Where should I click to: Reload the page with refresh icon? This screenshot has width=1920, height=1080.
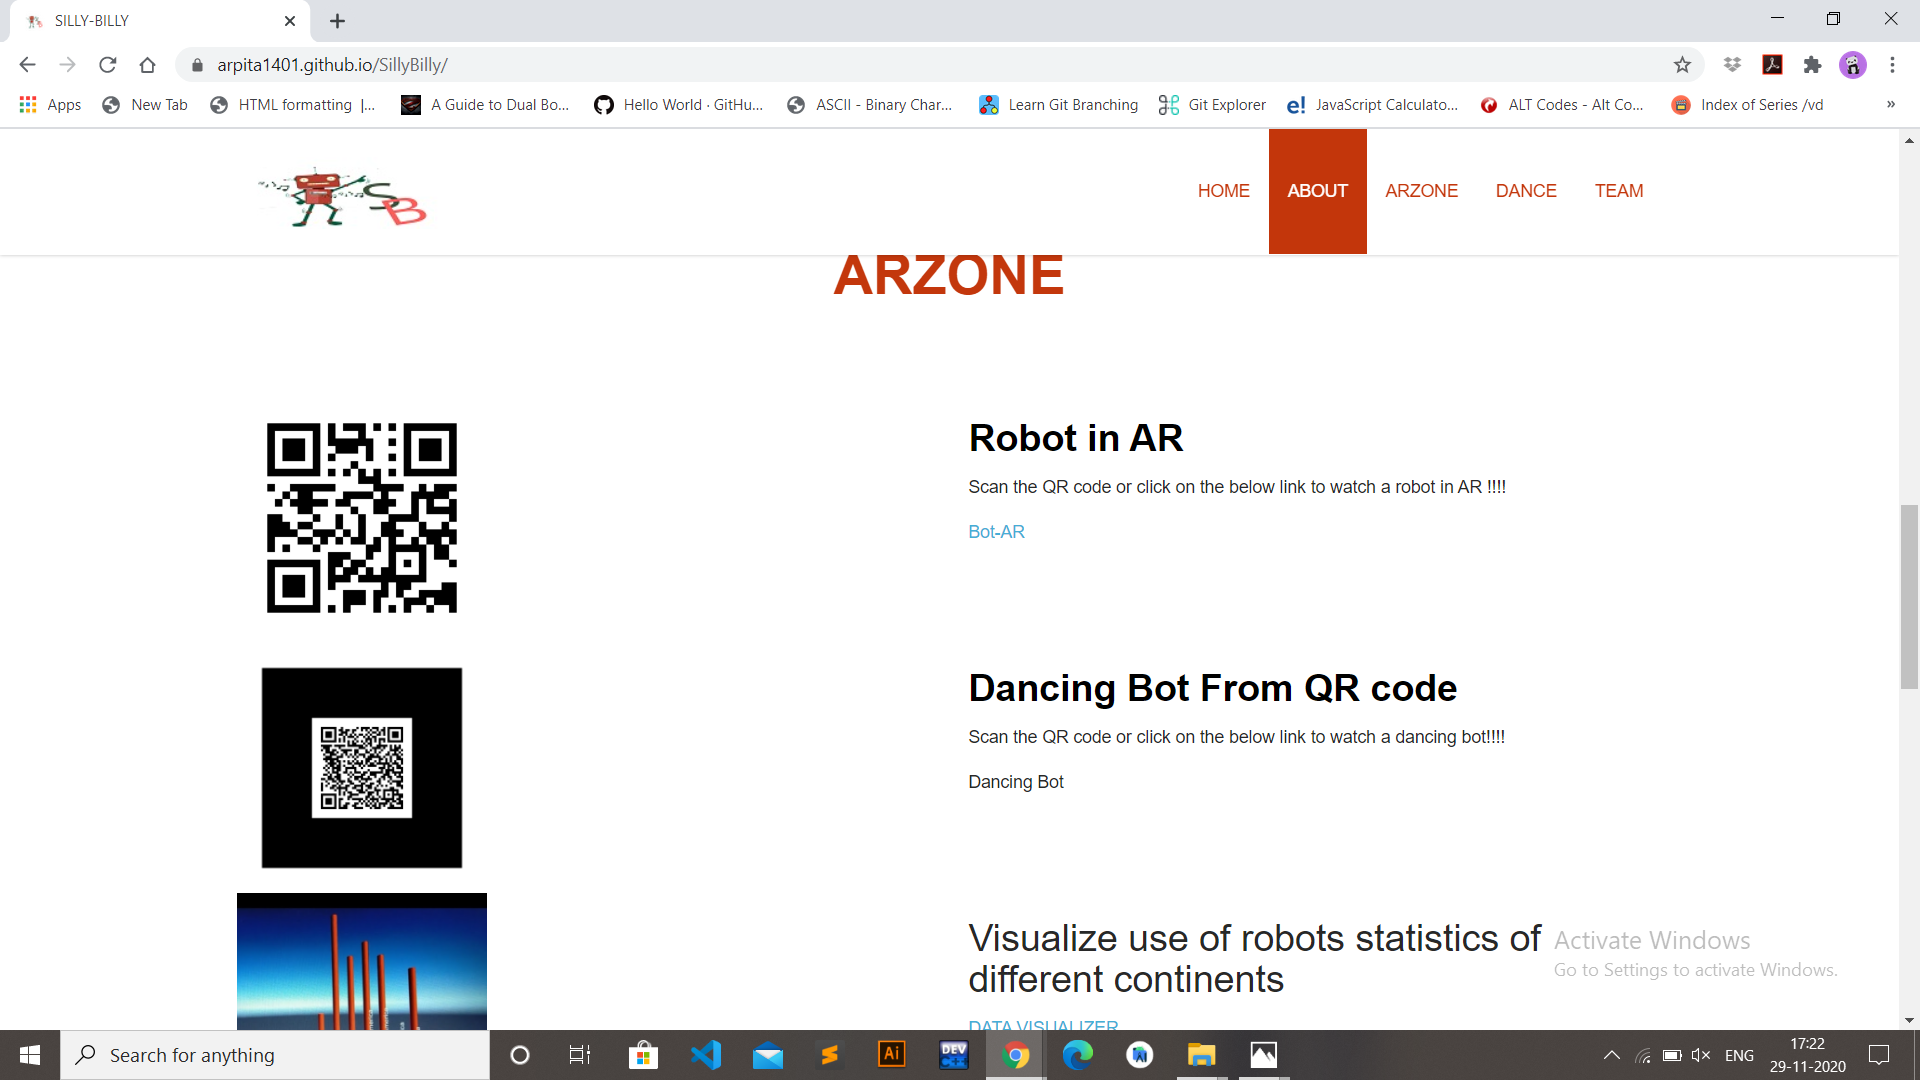(x=108, y=65)
